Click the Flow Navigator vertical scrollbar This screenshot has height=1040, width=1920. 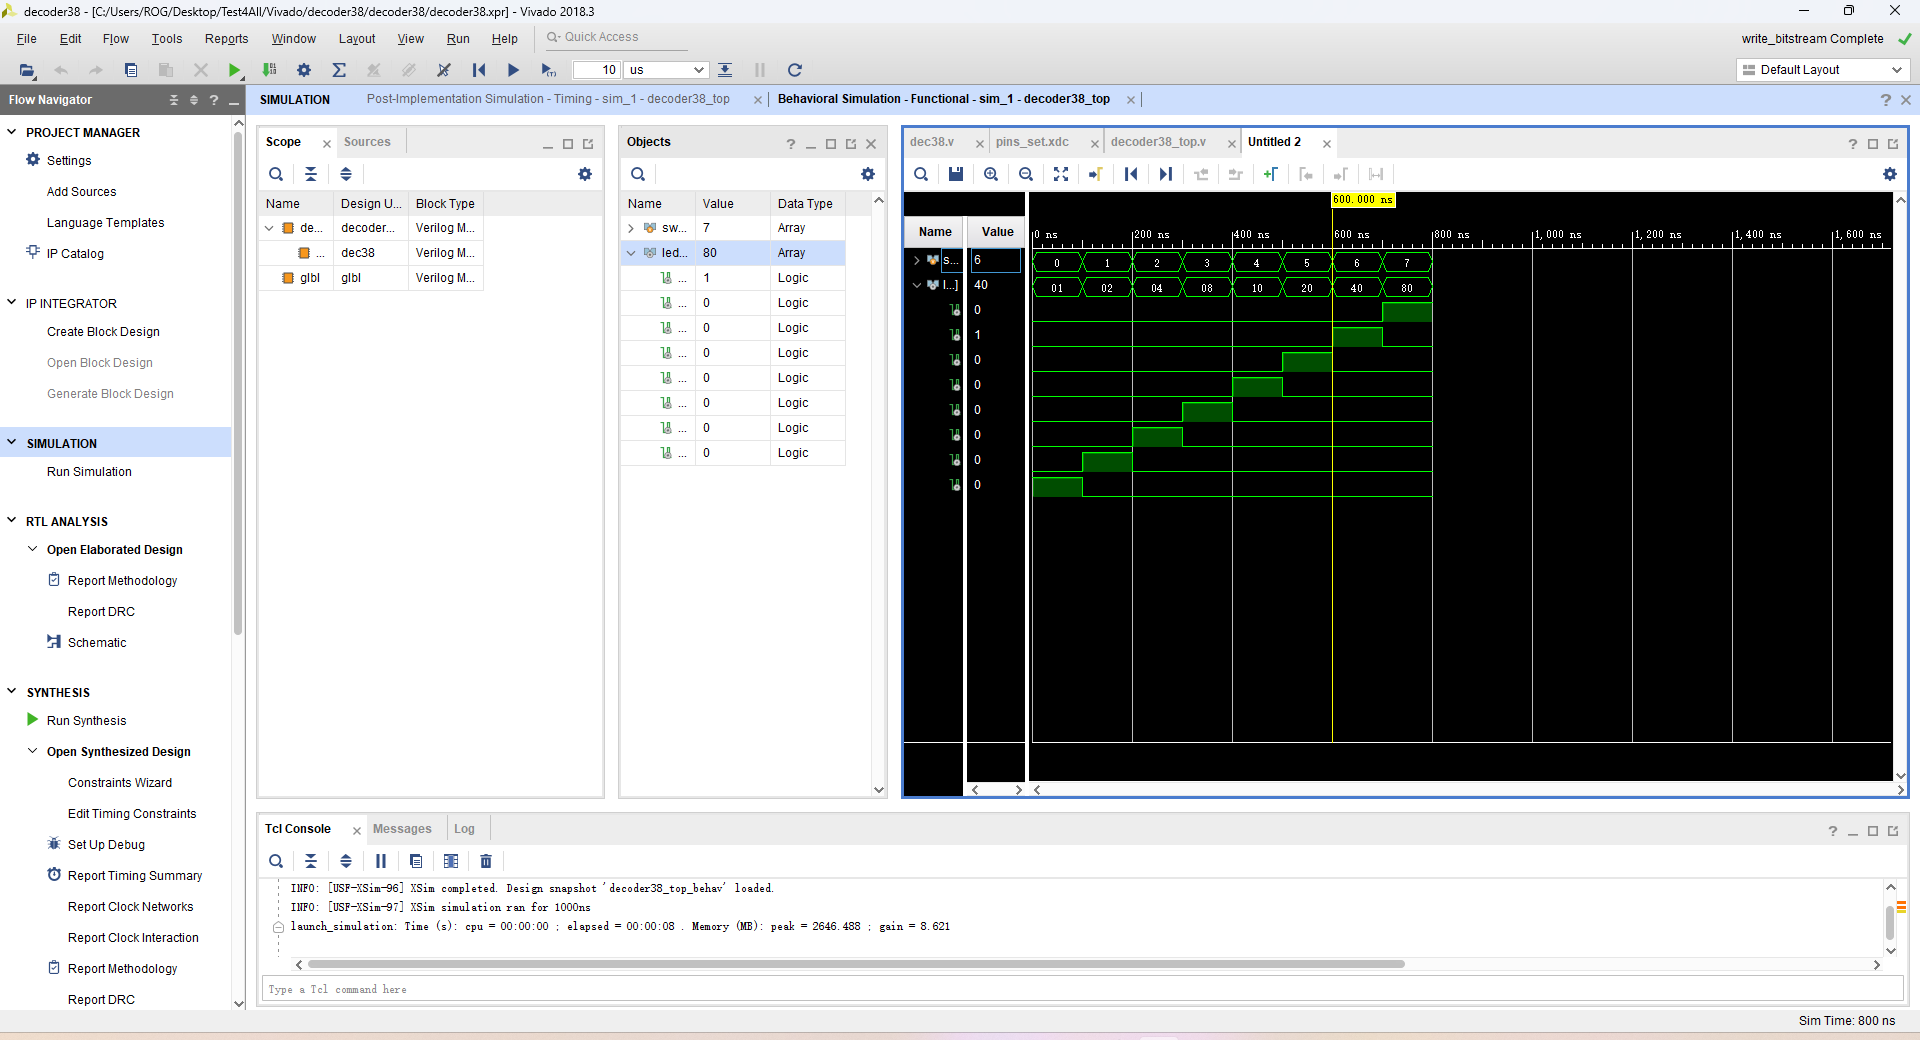pyautogui.click(x=238, y=385)
